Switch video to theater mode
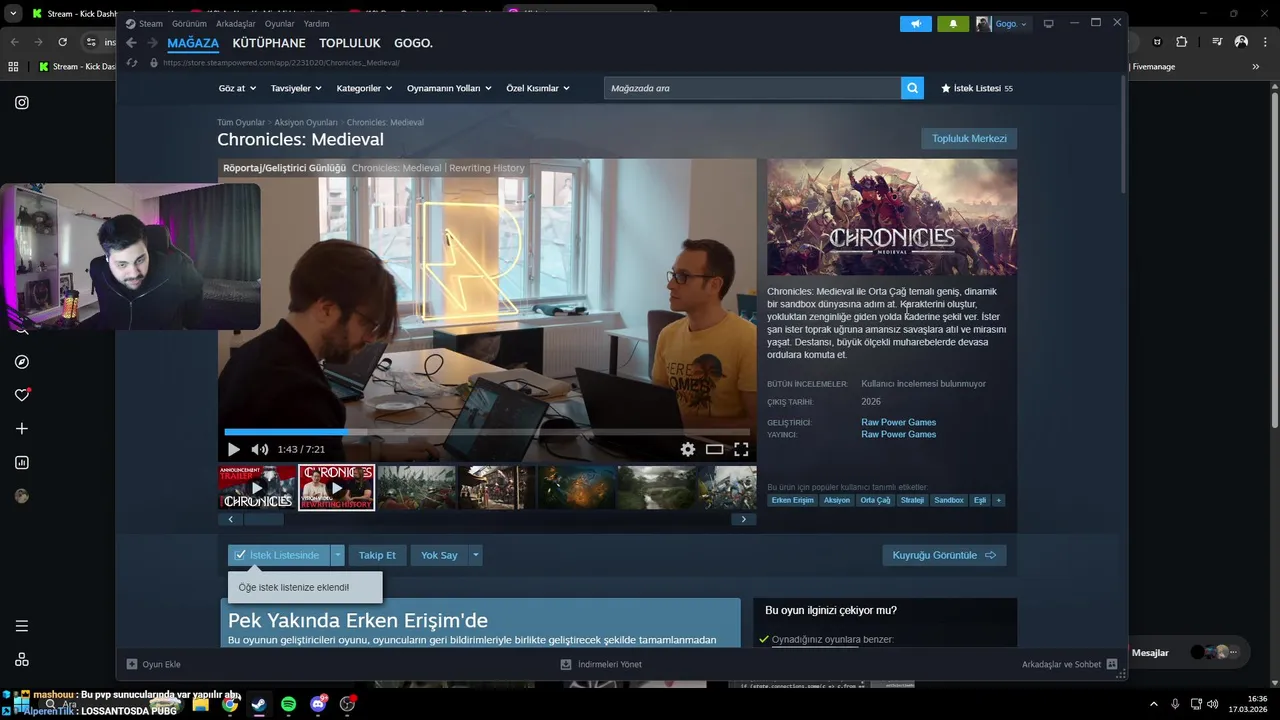This screenshot has height=720, width=1280. click(714, 450)
